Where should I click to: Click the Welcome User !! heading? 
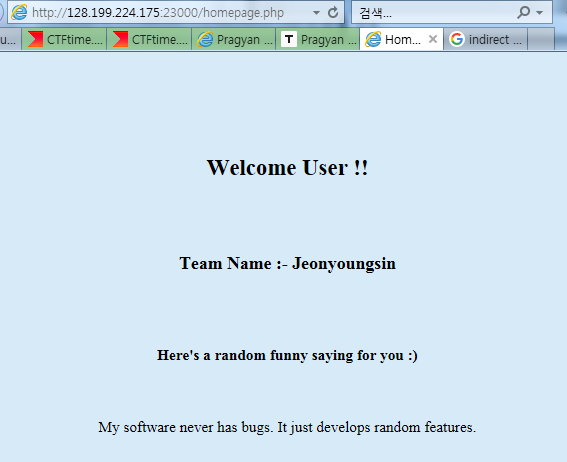(x=287, y=168)
